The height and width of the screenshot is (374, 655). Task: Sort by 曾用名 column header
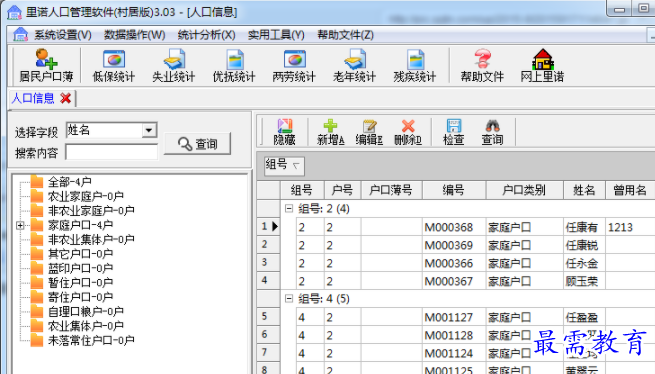630,190
